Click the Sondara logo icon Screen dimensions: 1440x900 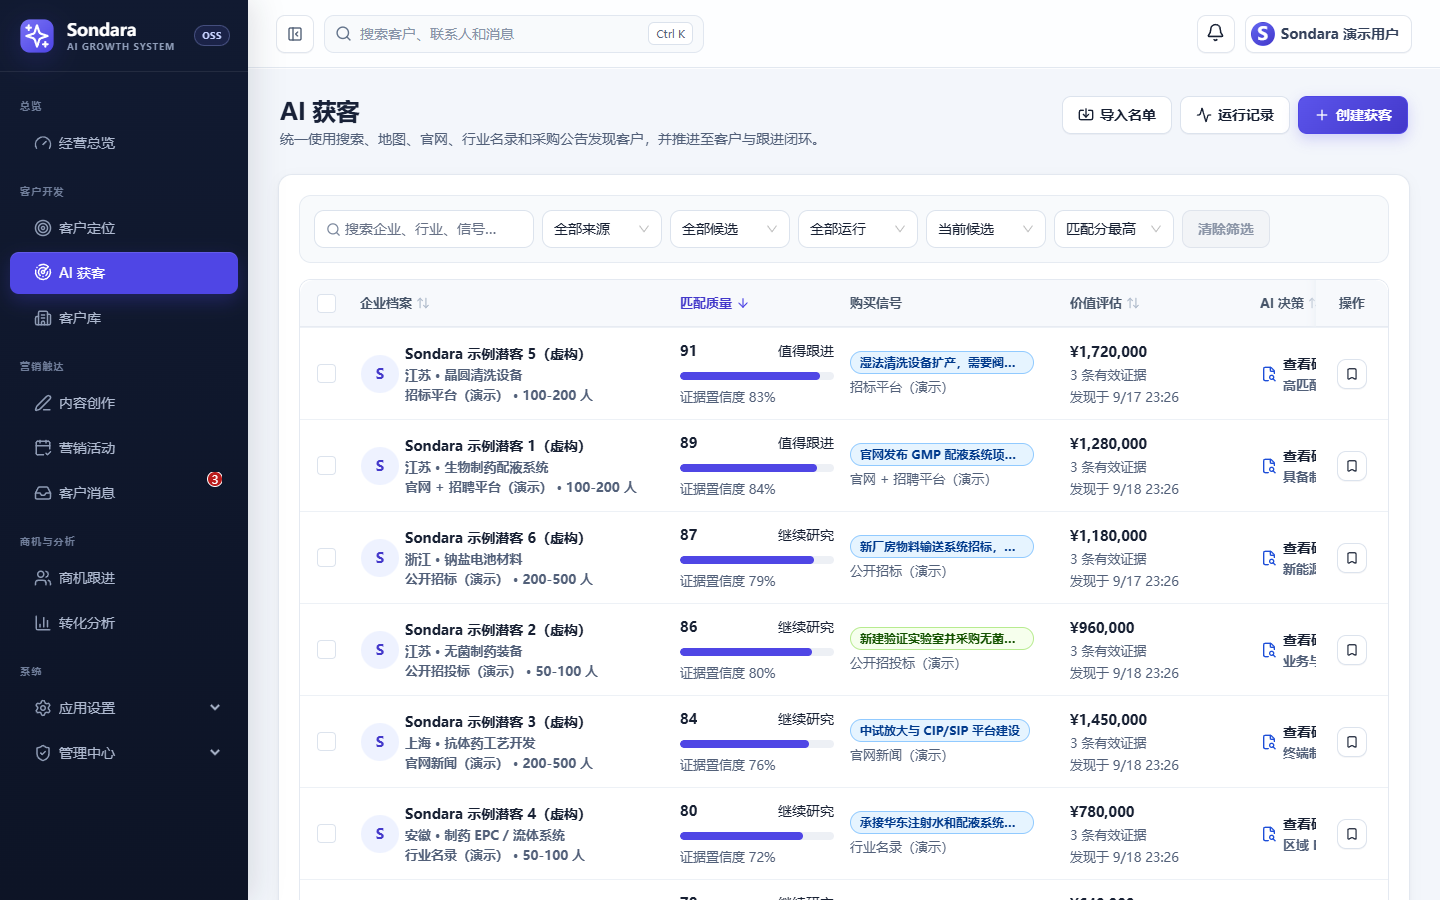tap(37, 36)
